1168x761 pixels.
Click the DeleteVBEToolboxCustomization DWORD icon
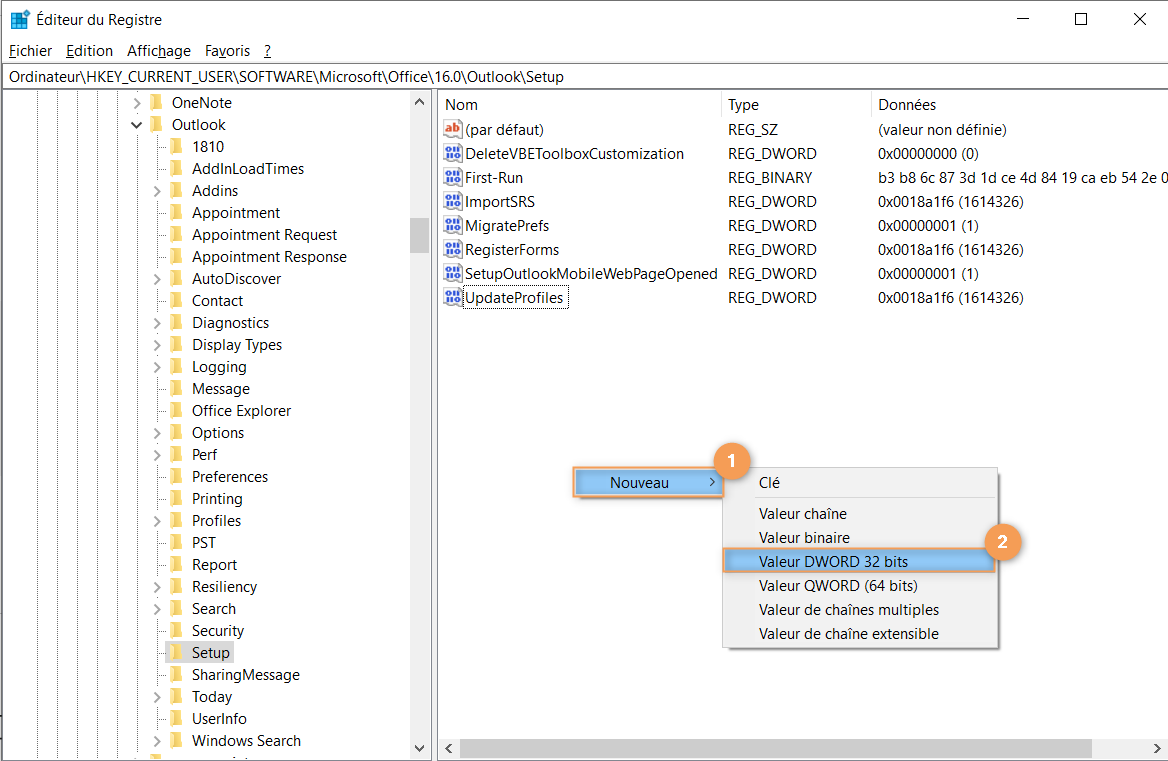click(452, 153)
